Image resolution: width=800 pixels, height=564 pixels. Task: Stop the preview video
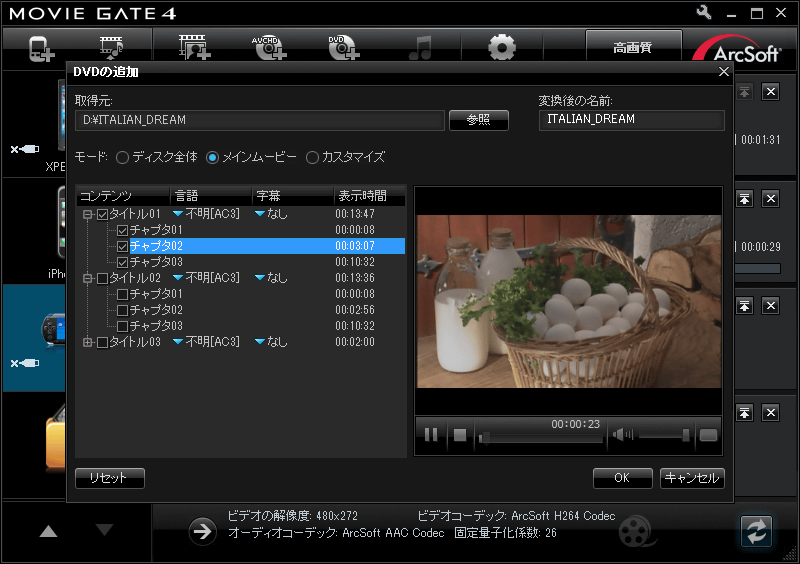coord(460,435)
